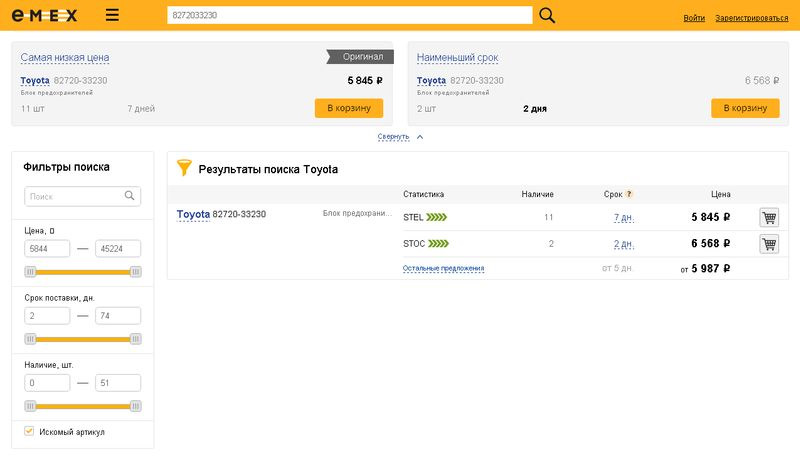This screenshot has height=460, width=800.
Task: Click the filter Поиск input field
Action: (83, 196)
